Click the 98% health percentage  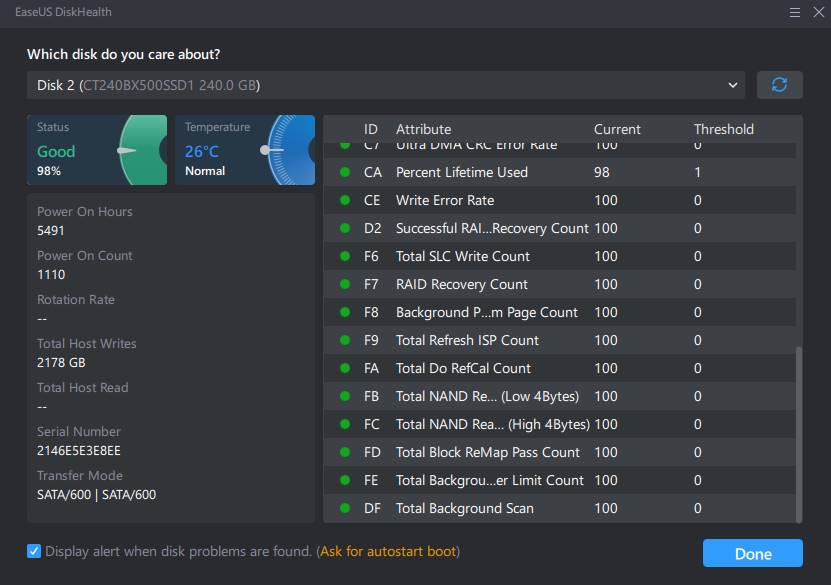[x=49, y=171]
